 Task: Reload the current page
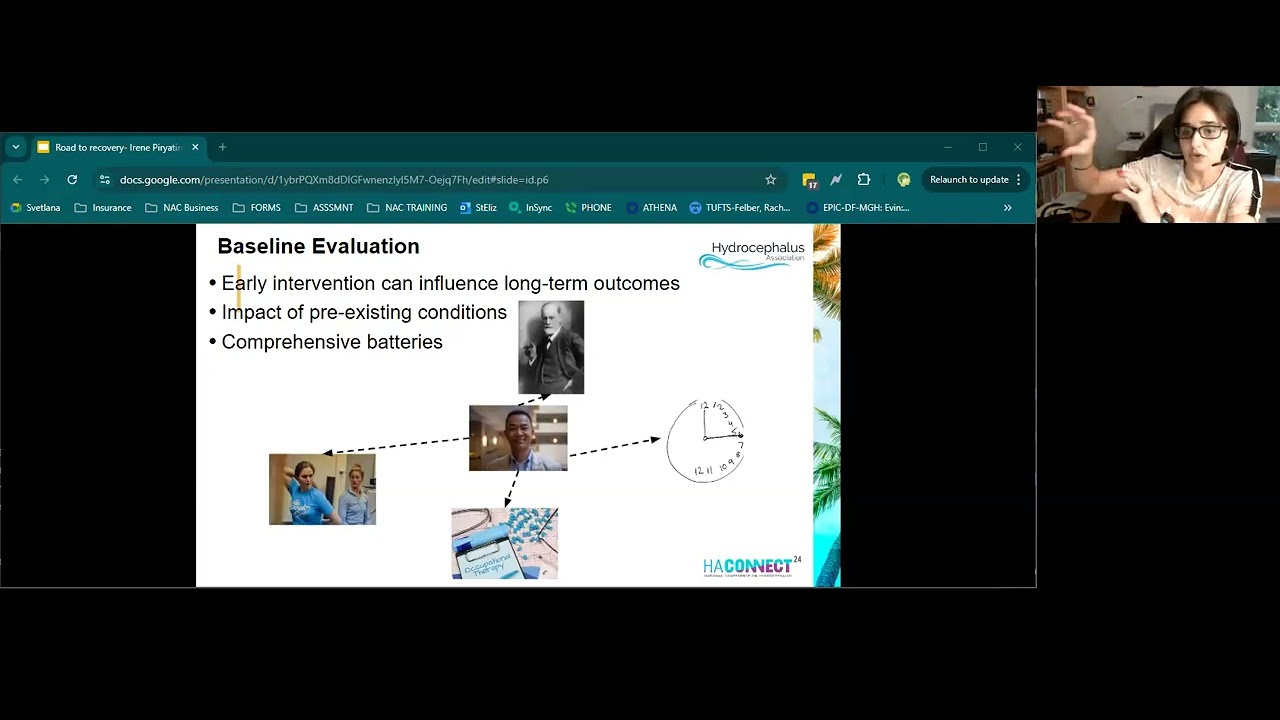[72, 180]
